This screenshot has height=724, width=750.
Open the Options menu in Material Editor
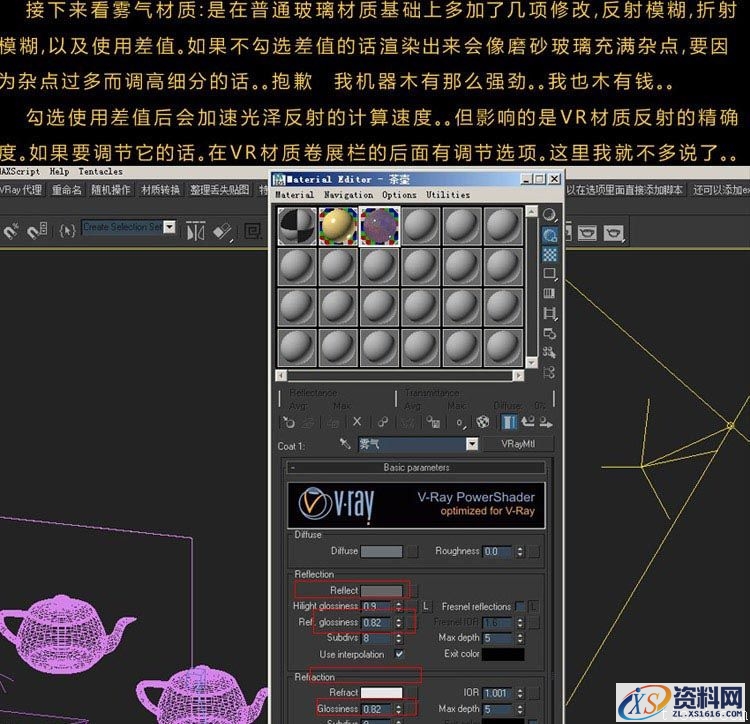(399, 195)
